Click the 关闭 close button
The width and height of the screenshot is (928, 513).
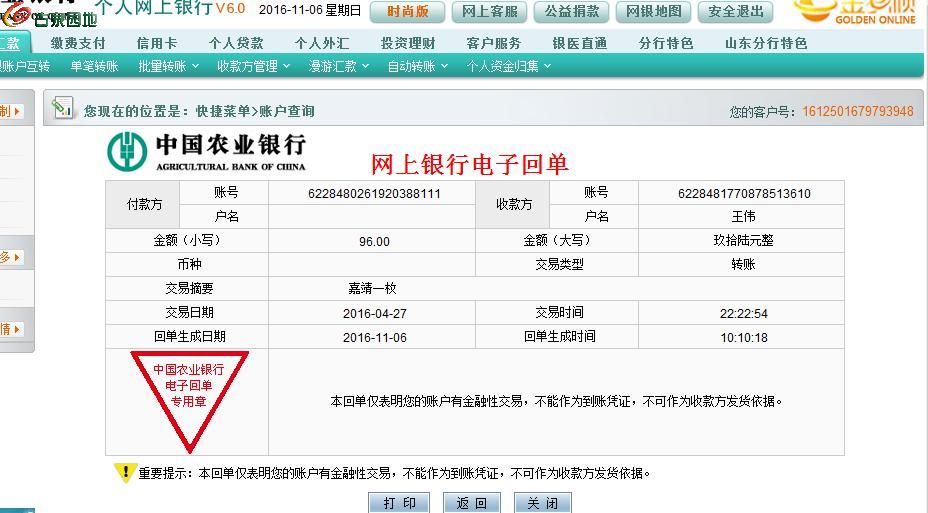543,503
